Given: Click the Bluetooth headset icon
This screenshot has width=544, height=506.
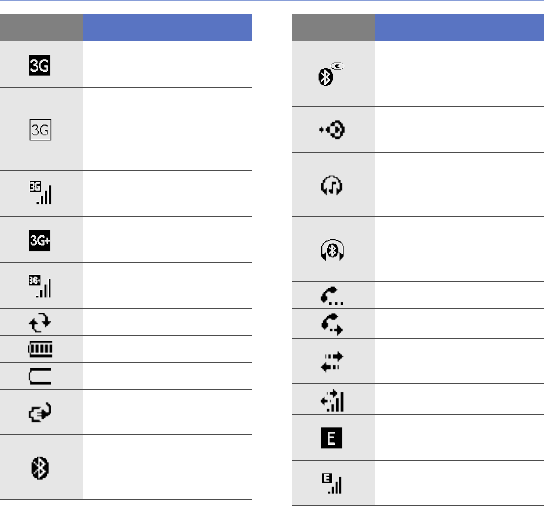Looking at the screenshot, I should pos(332,250).
